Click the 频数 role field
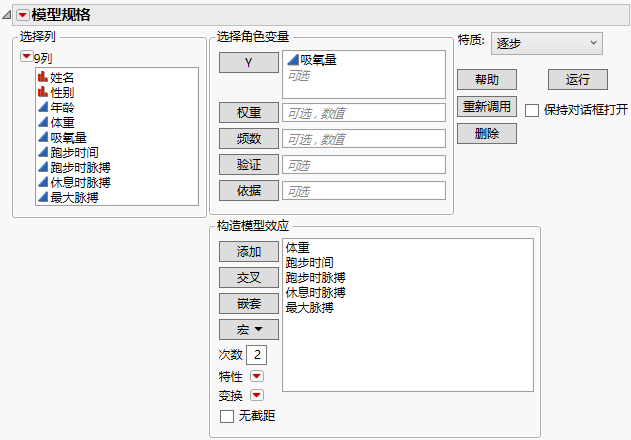Viewport: 631px width, 440px height. (364, 138)
